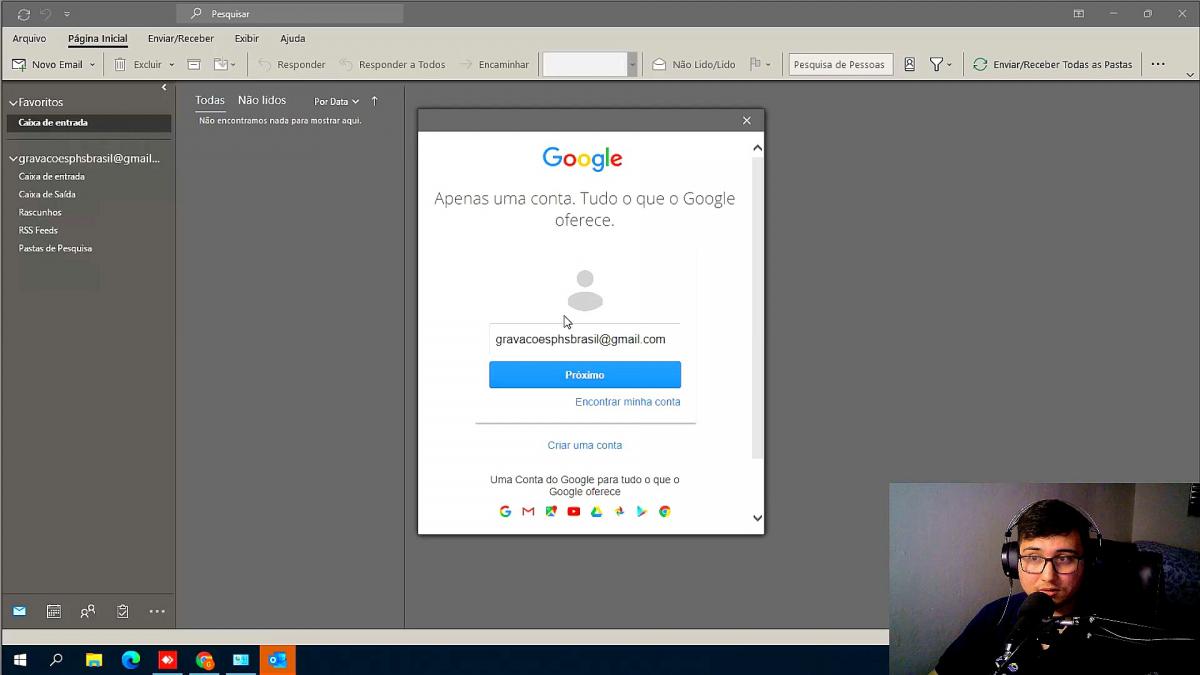Open the Rascunhos folder
Image resolution: width=1200 pixels, height=675 pixels.
[x=40, y=212]
